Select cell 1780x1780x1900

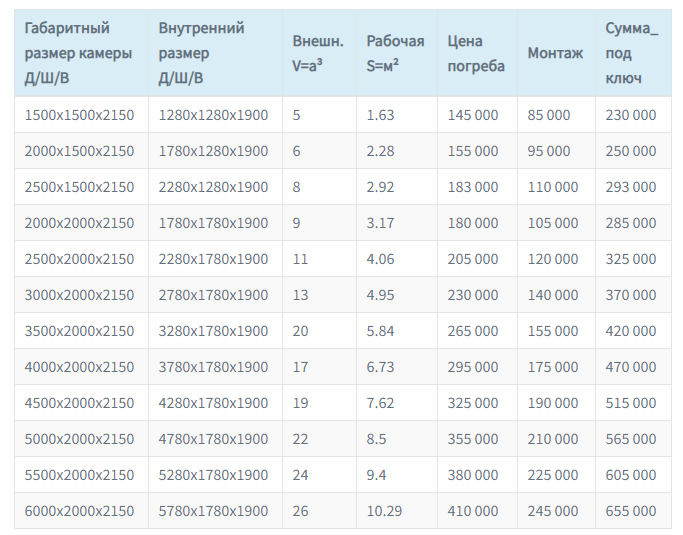coord(213,223)
